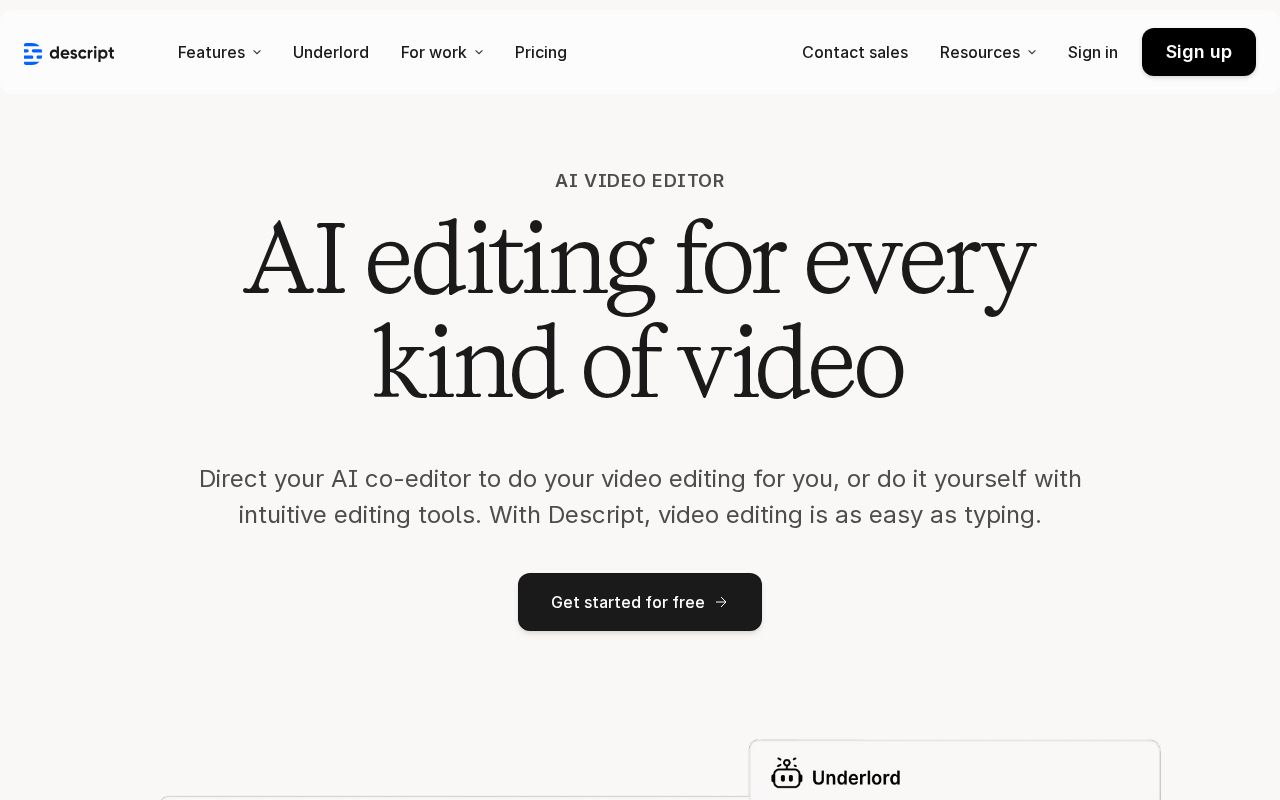Click the Underlord robot icon
Viewport: 1280px width, 800px height.
(787, 773)
